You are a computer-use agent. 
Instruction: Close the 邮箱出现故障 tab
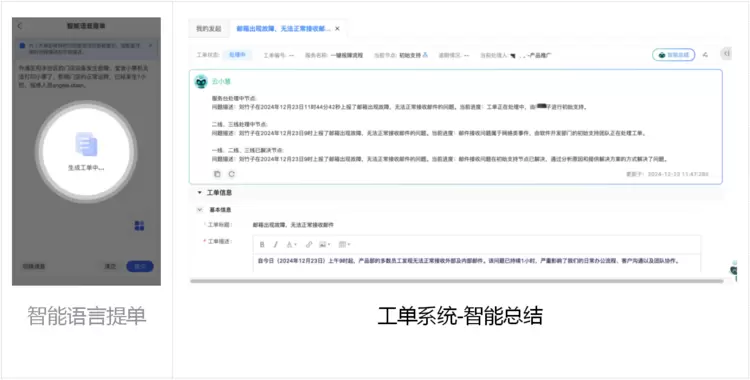pyautogui.click(x=337, y=29)
